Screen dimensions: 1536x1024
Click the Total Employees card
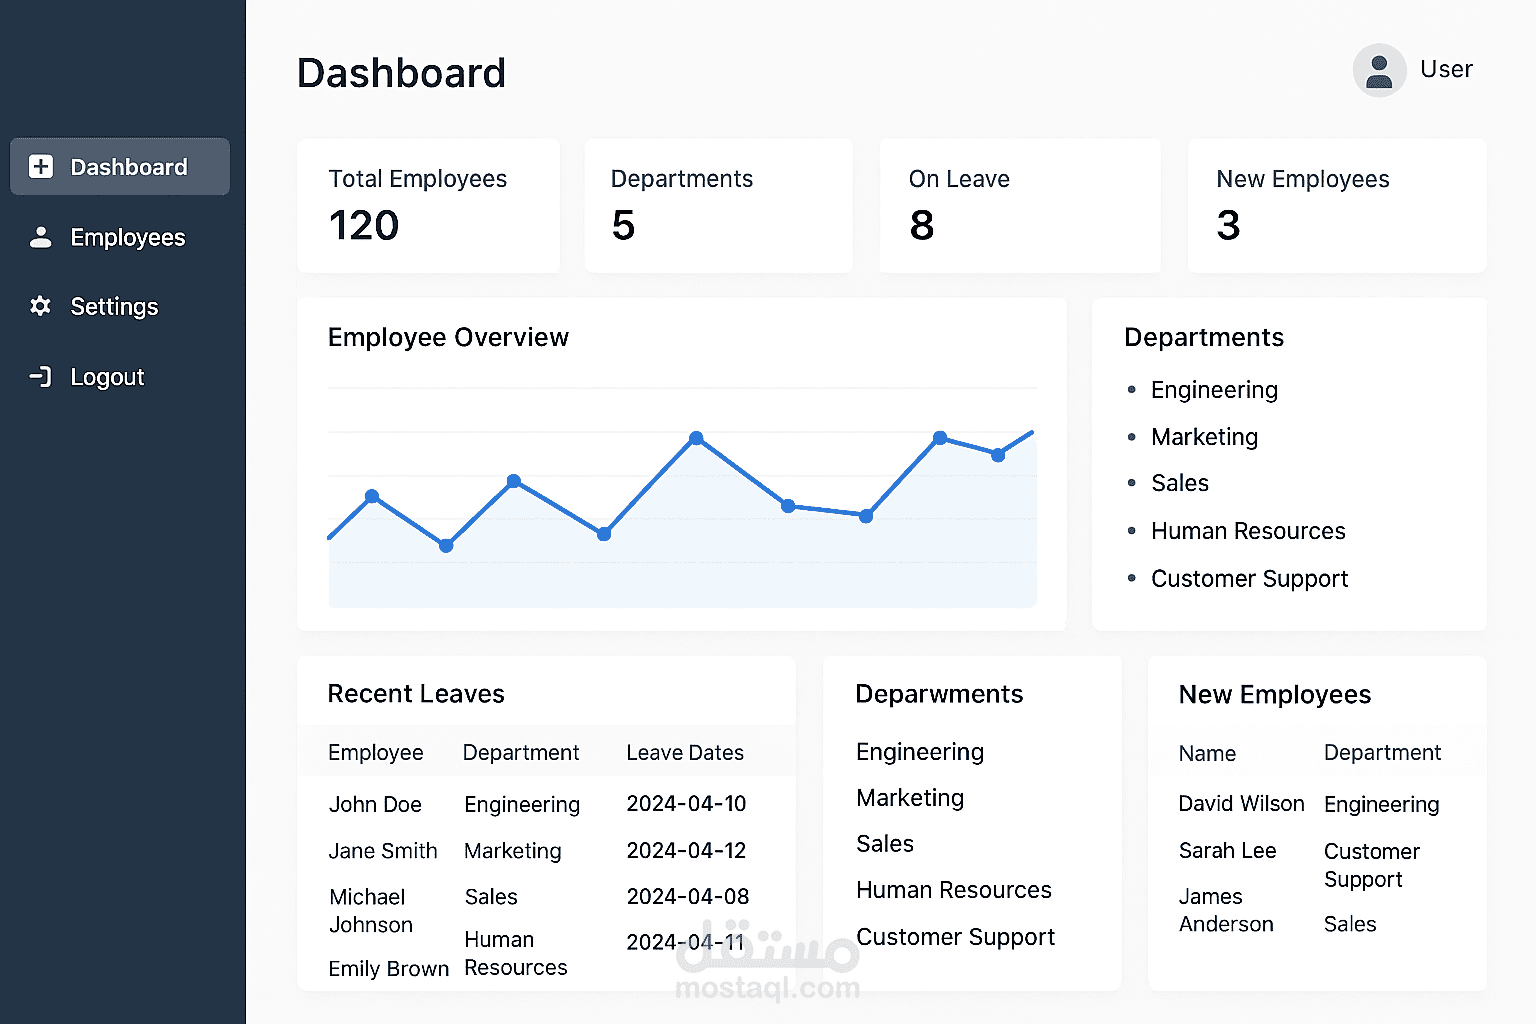point(428,205)
